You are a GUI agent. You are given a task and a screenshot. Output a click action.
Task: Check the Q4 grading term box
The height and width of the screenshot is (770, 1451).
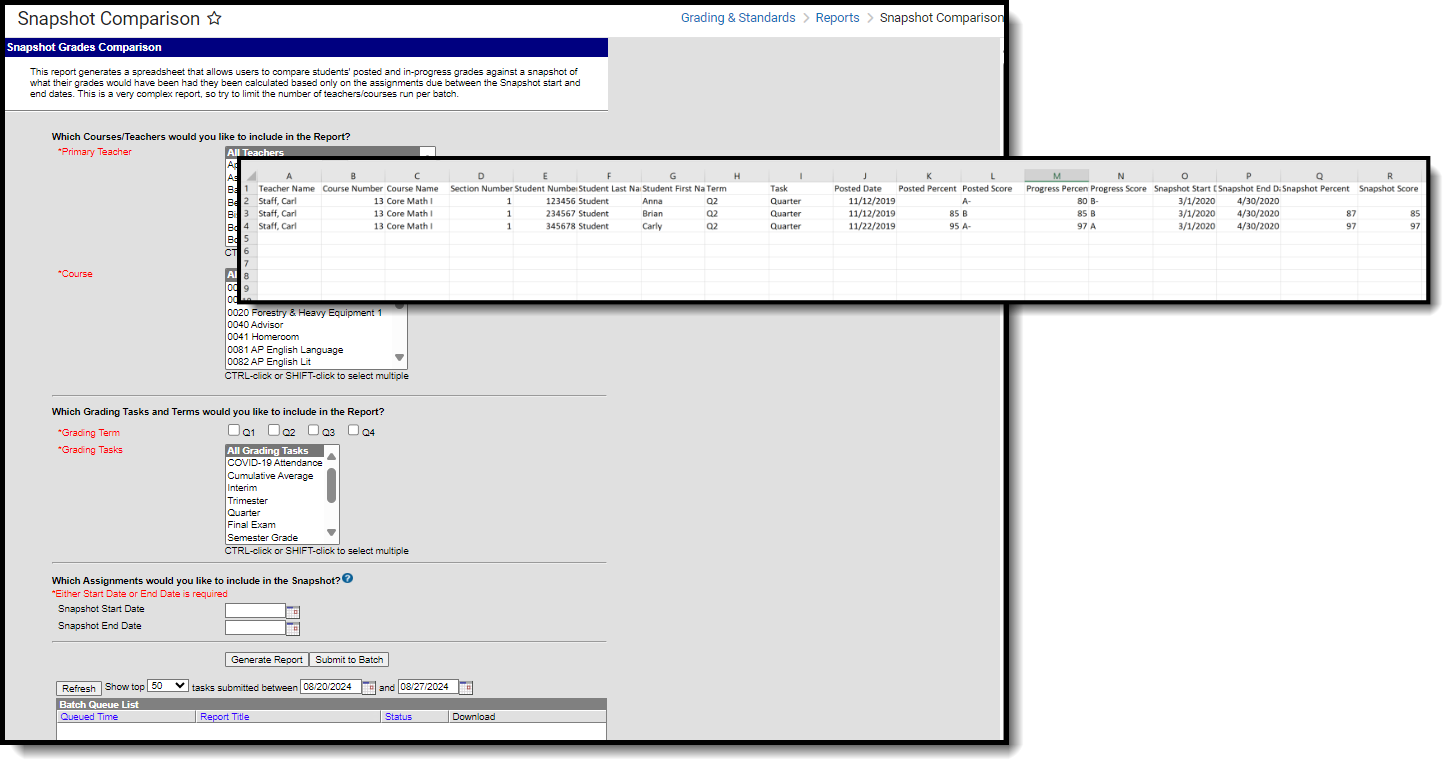point(354,431)
